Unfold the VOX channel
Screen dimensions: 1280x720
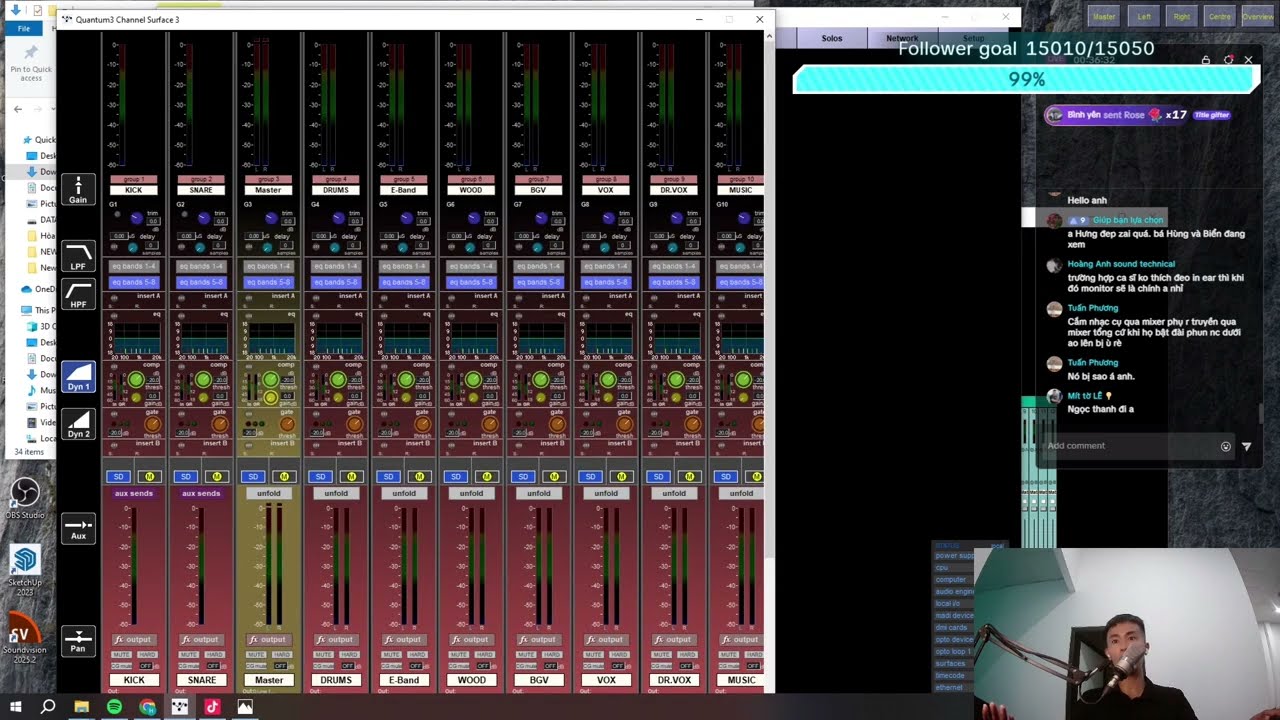click(x=606, y=493)
